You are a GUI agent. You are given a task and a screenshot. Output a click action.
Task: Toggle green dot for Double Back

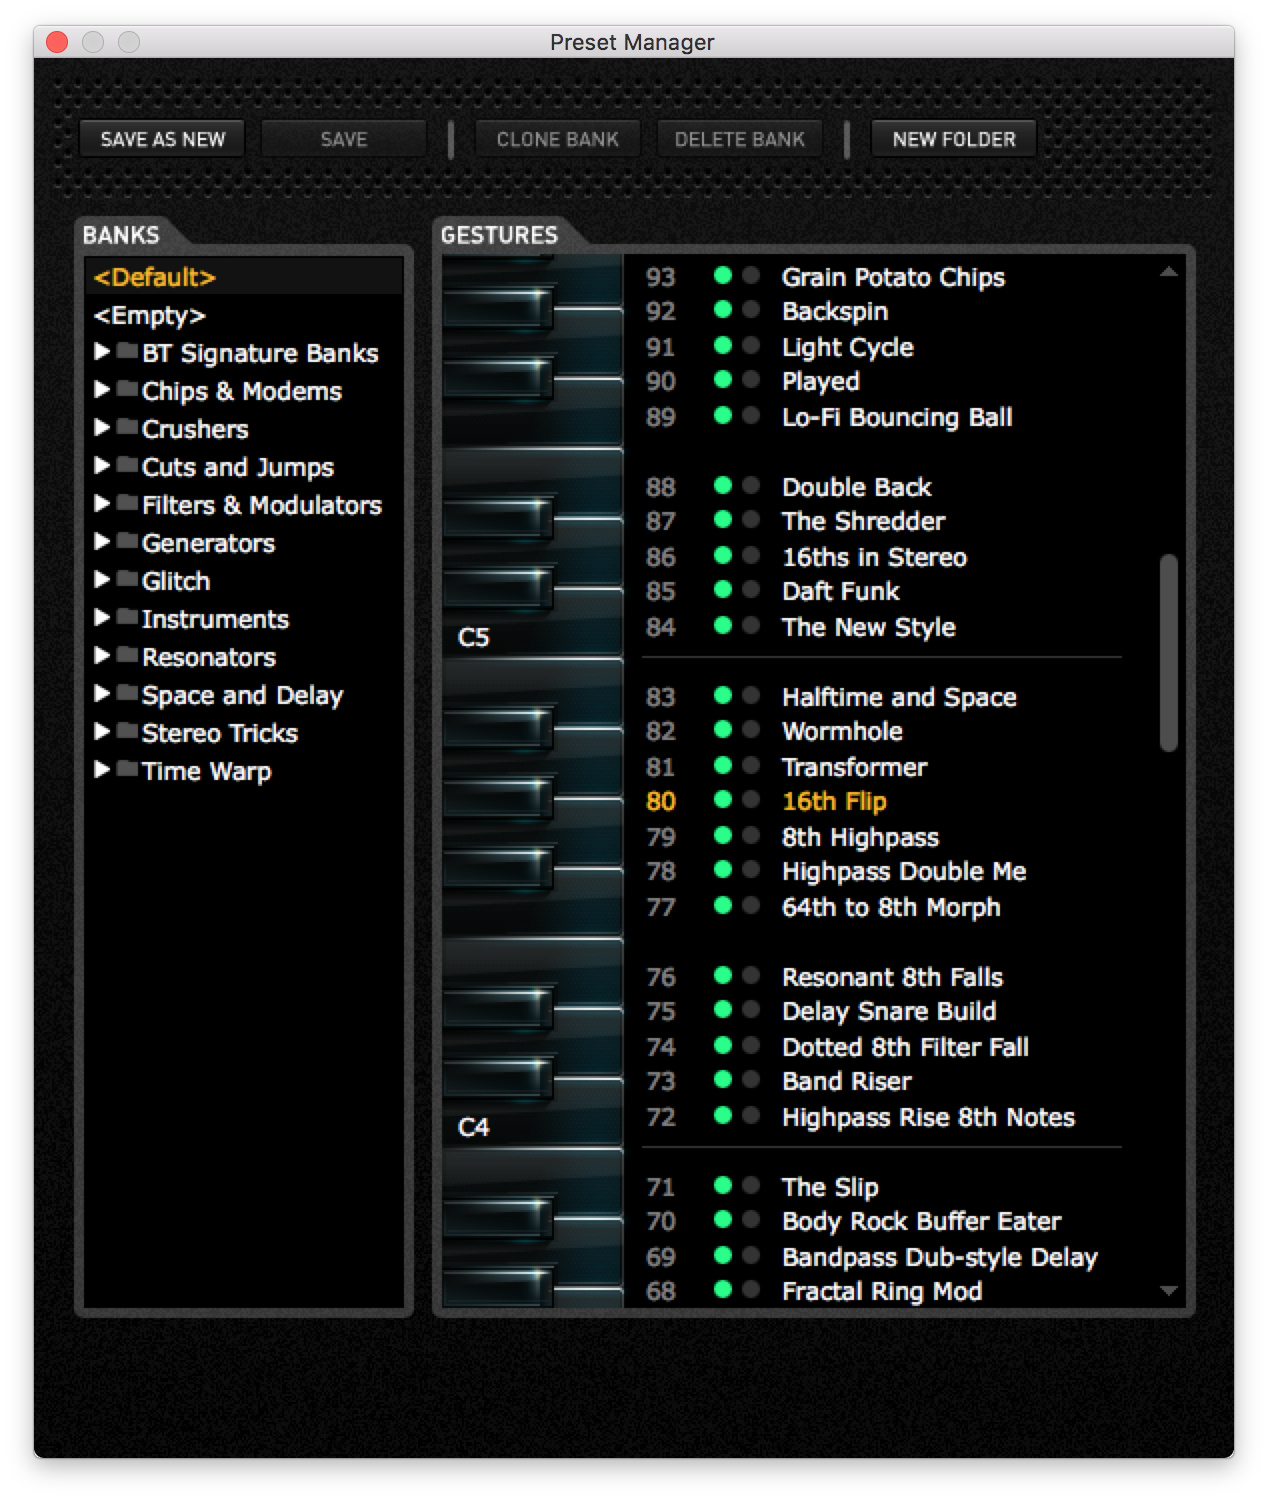coord(723,486)
